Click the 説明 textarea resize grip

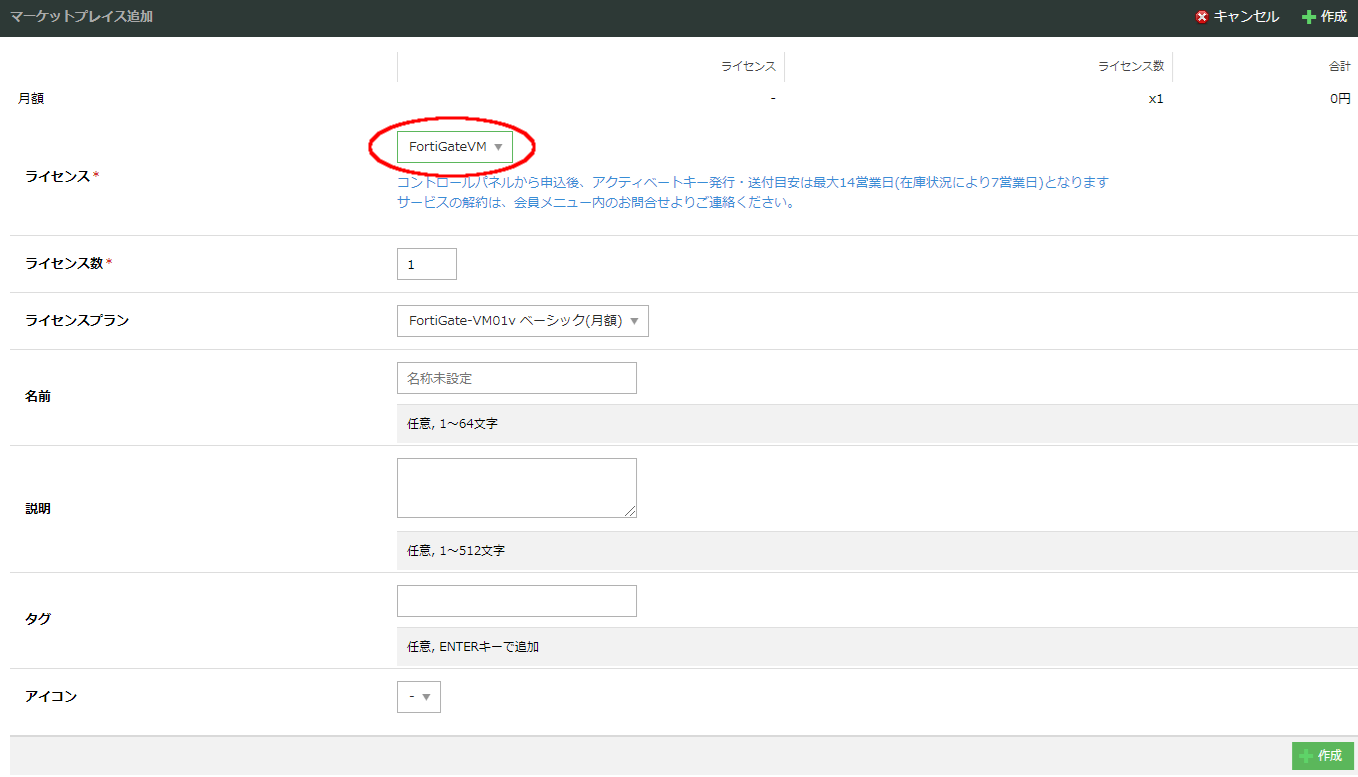pyautogui.click(x=630, y=511)
